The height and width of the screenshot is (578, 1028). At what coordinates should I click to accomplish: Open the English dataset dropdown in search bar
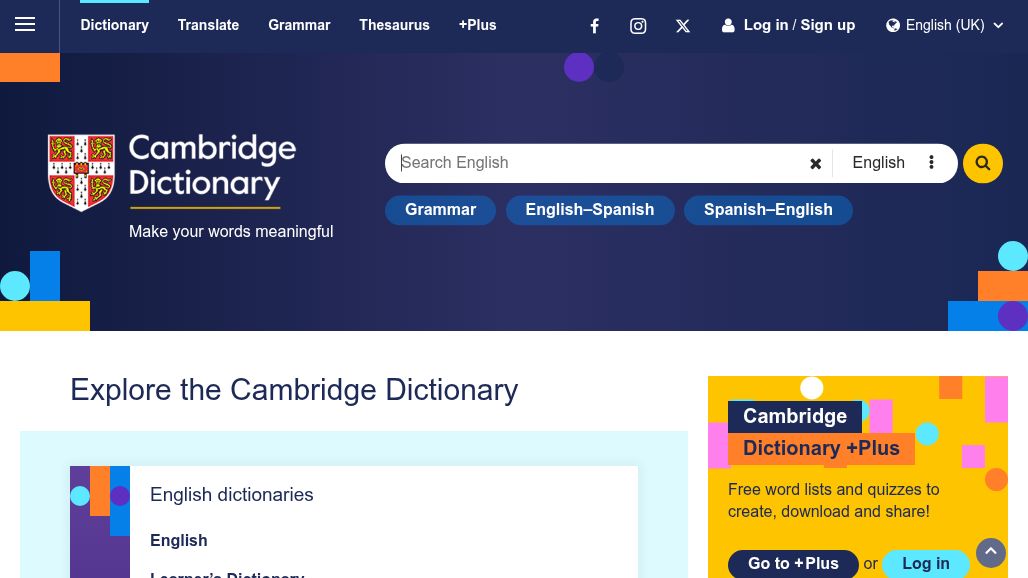tap(893, 163)
